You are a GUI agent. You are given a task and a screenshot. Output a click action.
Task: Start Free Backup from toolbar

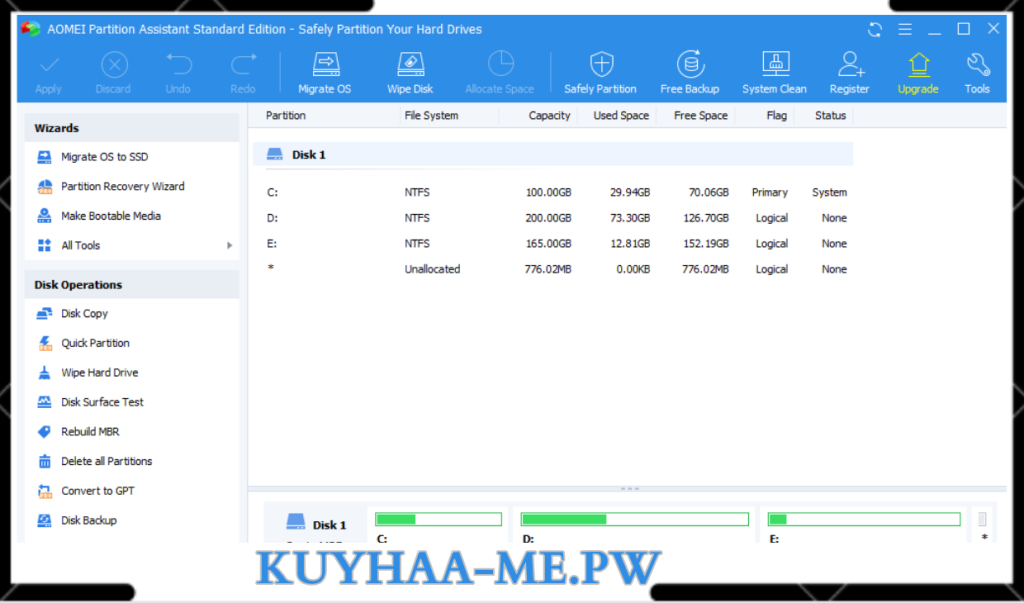tap(690, 73)
